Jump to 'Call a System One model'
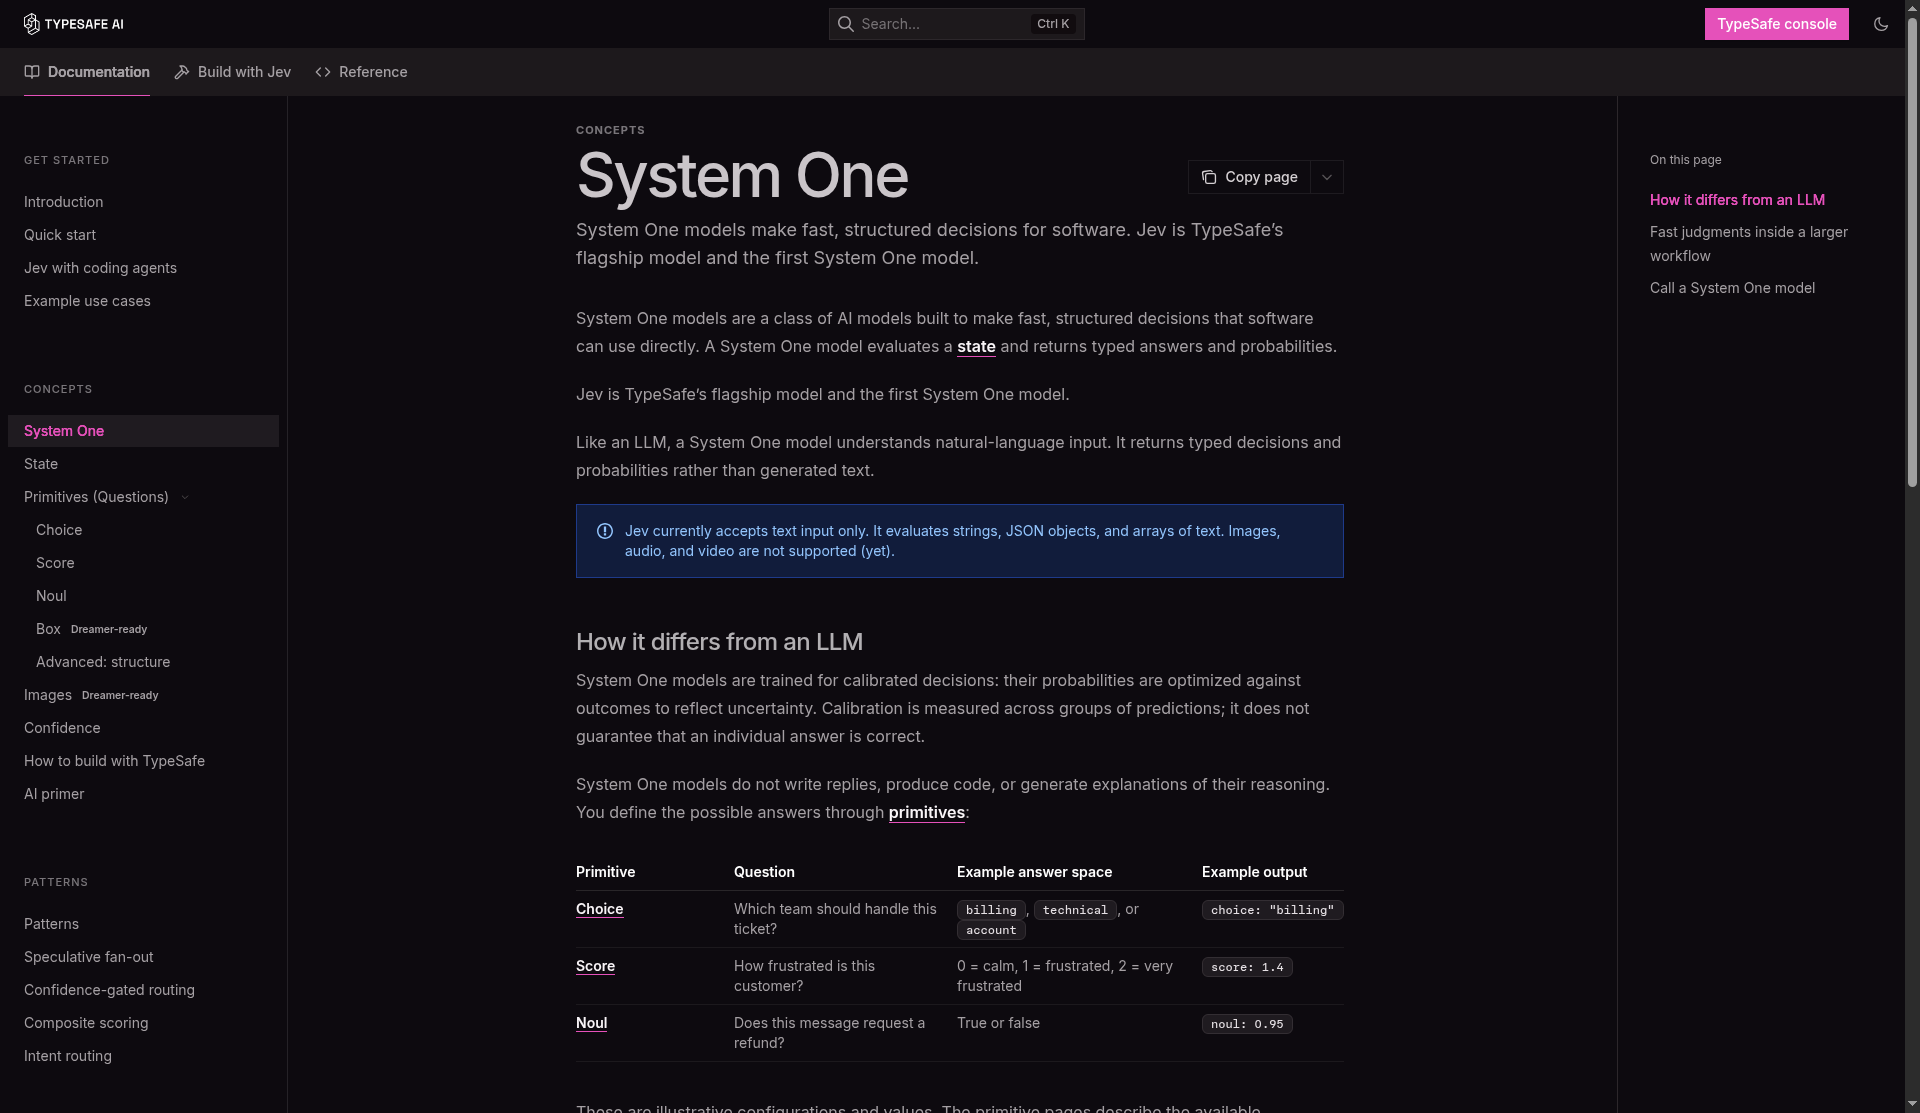Image resolution: width=1920 pixels, height=1113 pixels. [x=1732, y=288]
